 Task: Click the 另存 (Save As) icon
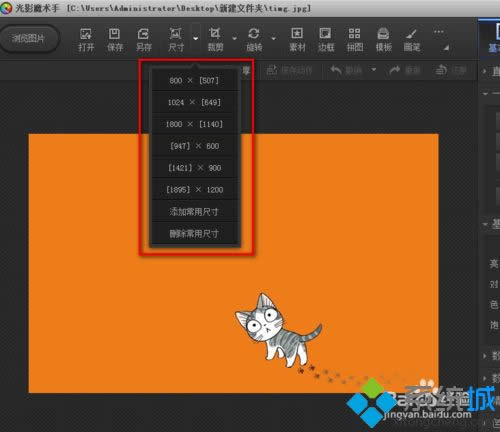coord(144,40)
